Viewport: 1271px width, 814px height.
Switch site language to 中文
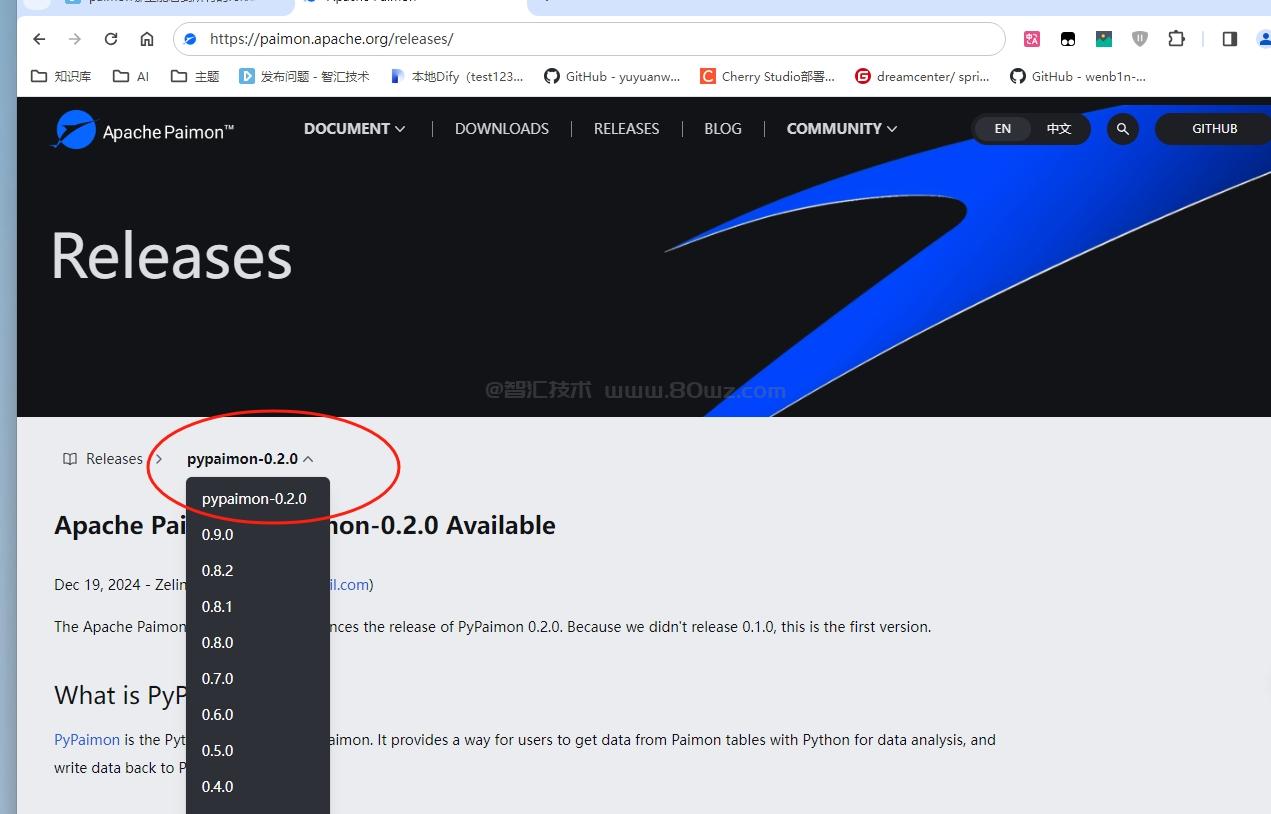pyautogui.click(x=1058, y=129)
